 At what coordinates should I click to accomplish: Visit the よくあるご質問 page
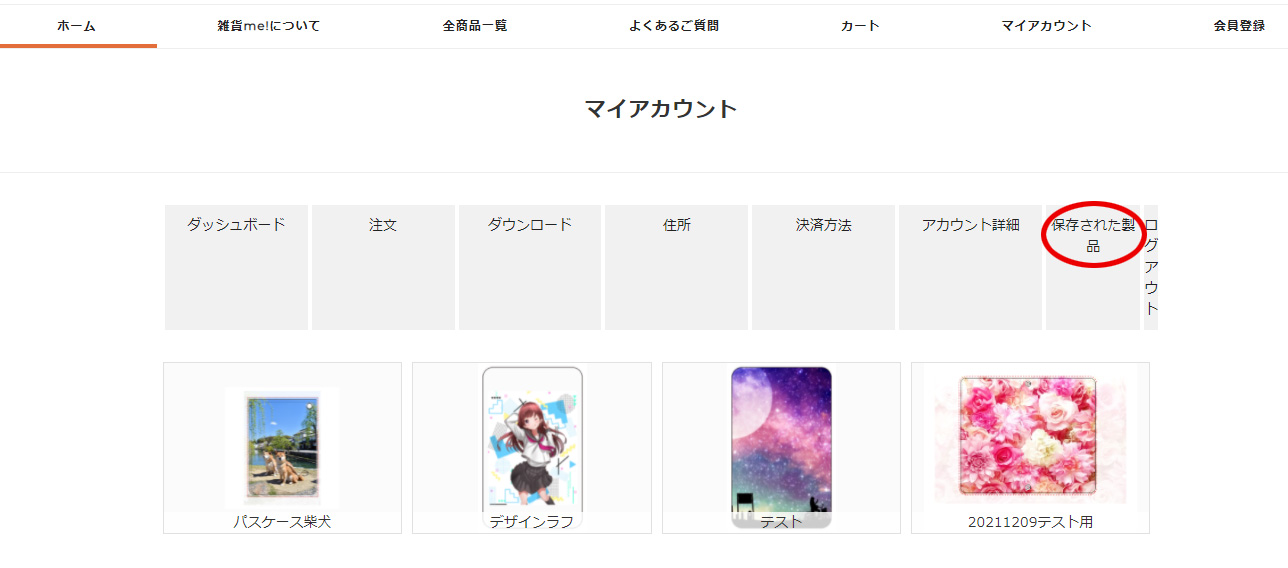coord(674,26)
